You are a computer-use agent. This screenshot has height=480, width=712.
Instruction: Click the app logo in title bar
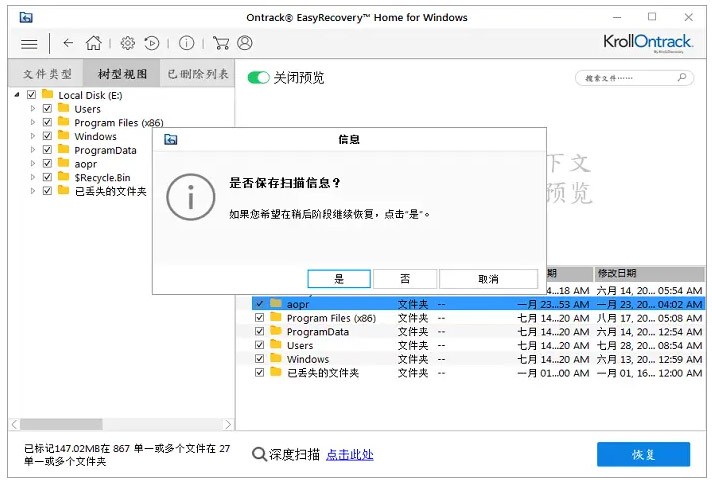pyautogui.click(x=26, y=18)
